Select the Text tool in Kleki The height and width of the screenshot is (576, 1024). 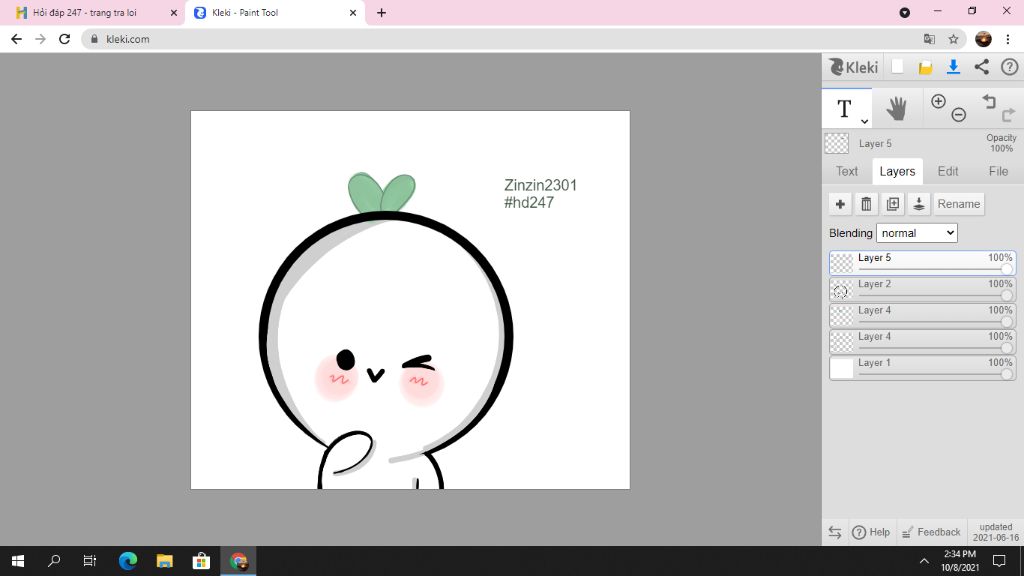(844, 108)
